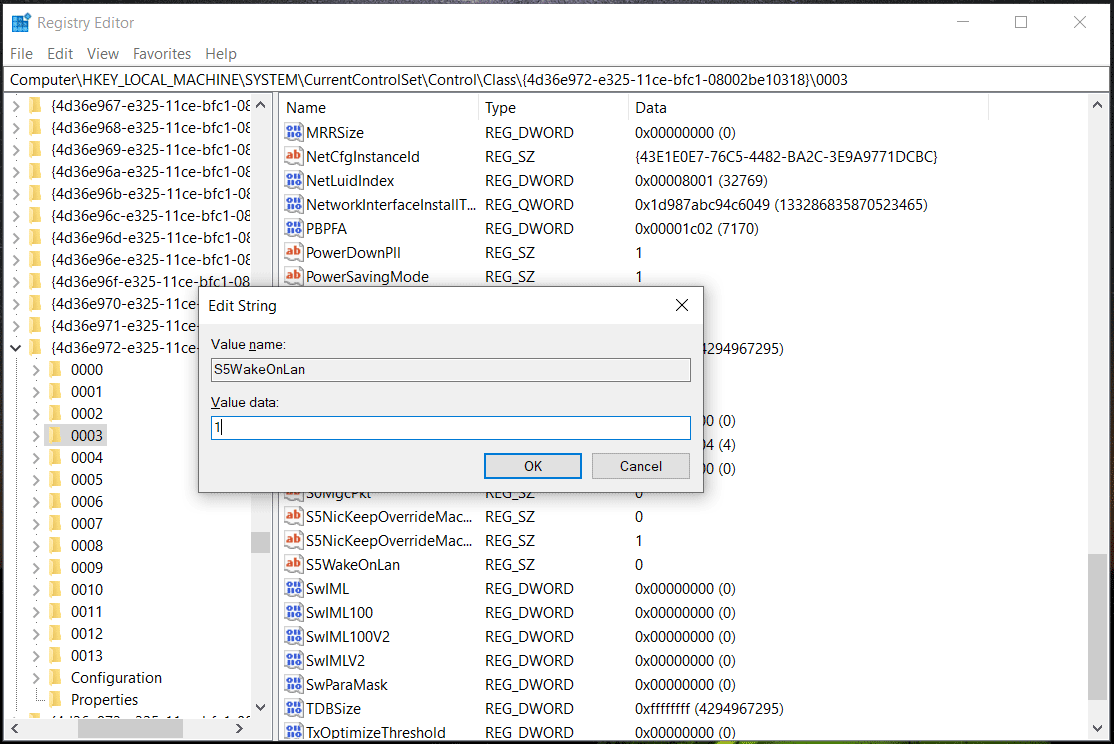Cancel the Edit String dialog
Screen dimensions: 1114x744
coord(640,465)
